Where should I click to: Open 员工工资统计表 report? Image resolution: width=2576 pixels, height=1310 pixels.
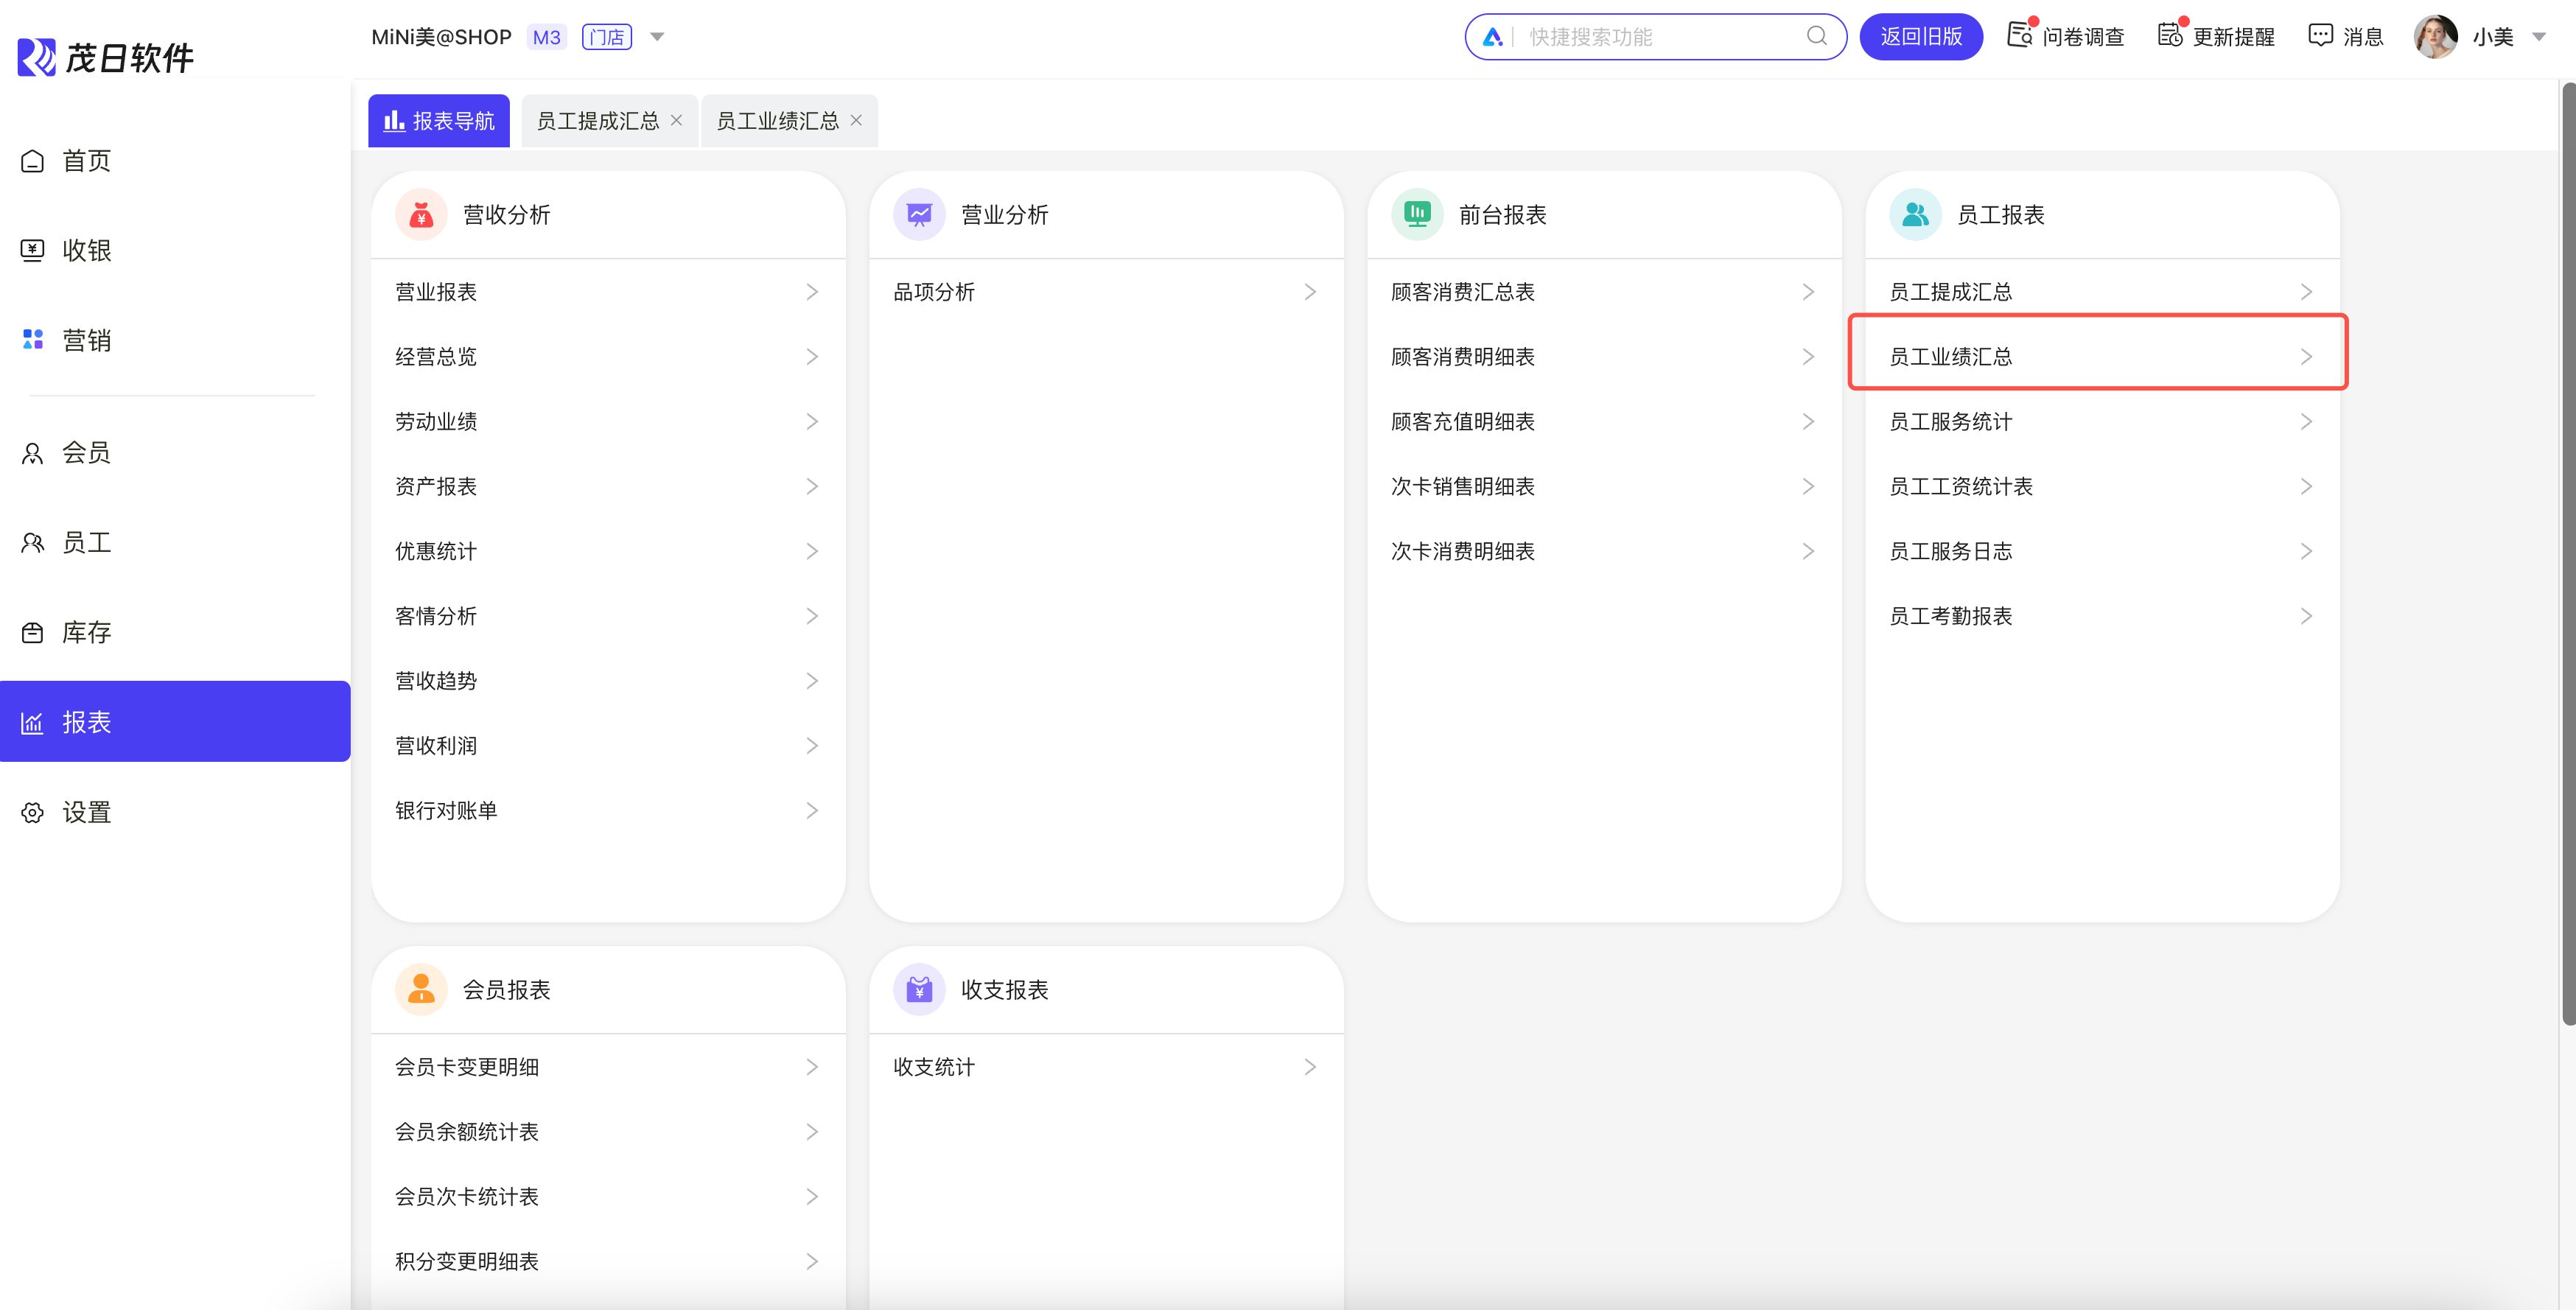point(2102,486)
